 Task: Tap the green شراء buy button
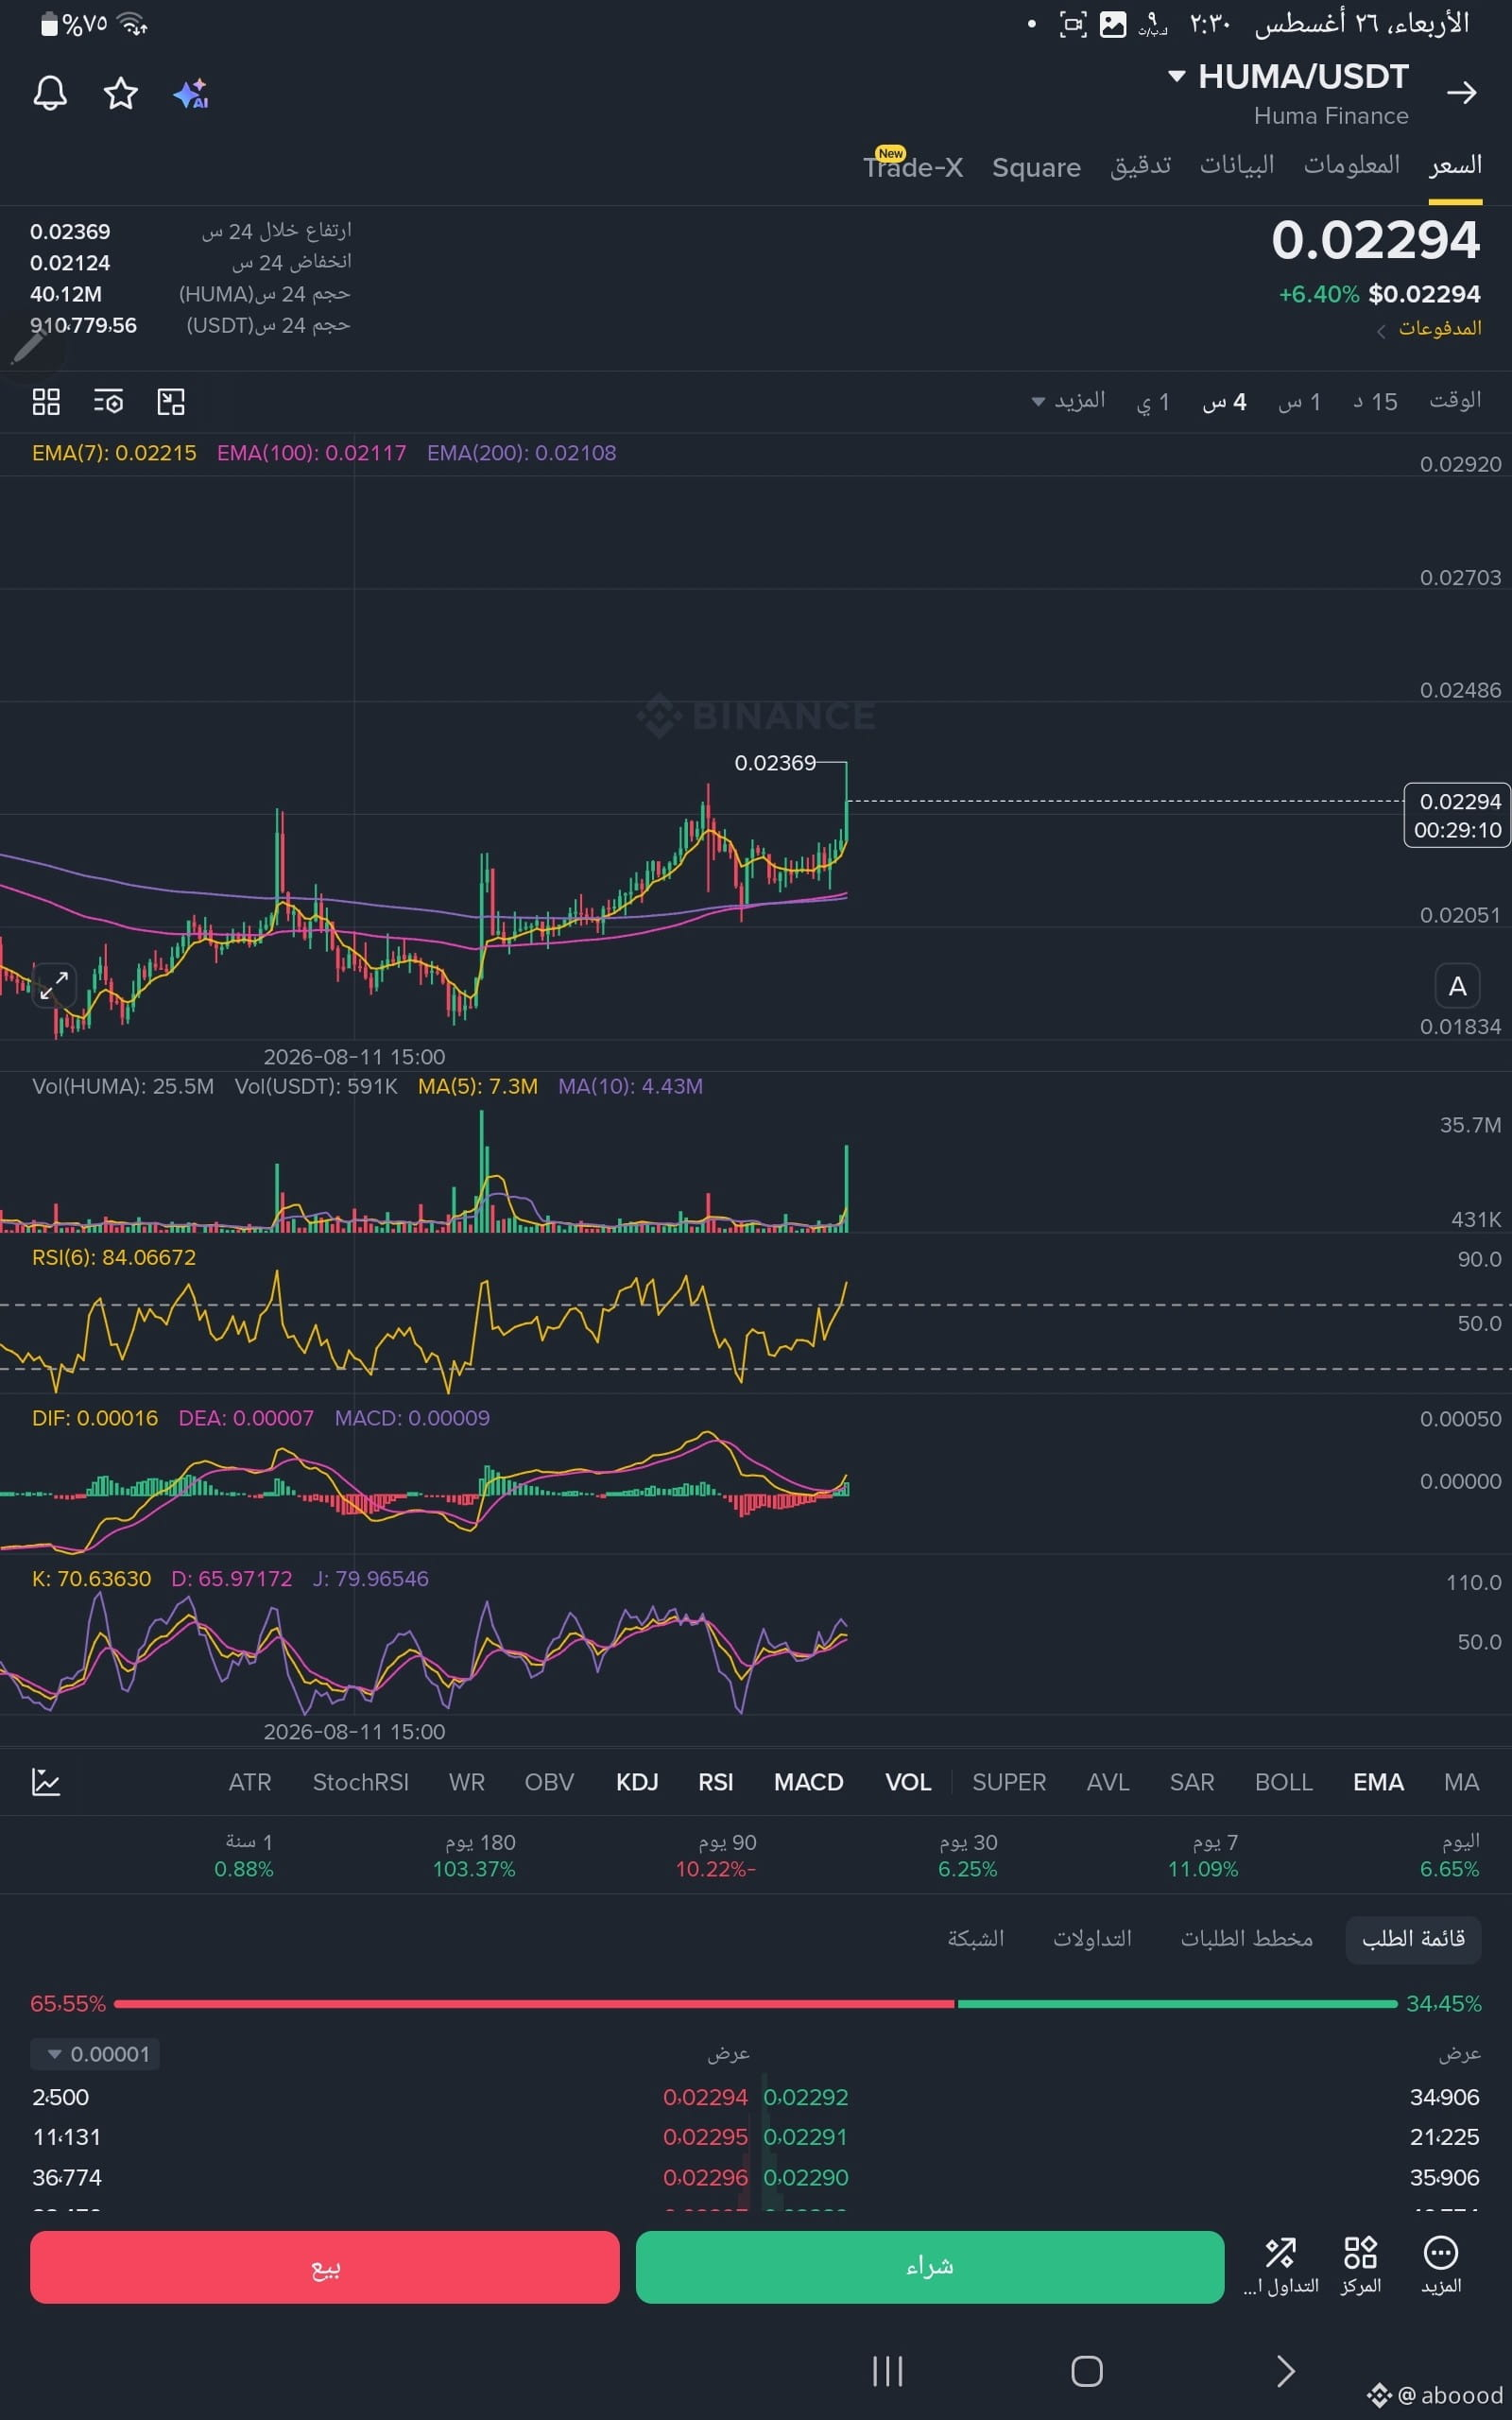pyautogui.click(x=929, y=2266)
